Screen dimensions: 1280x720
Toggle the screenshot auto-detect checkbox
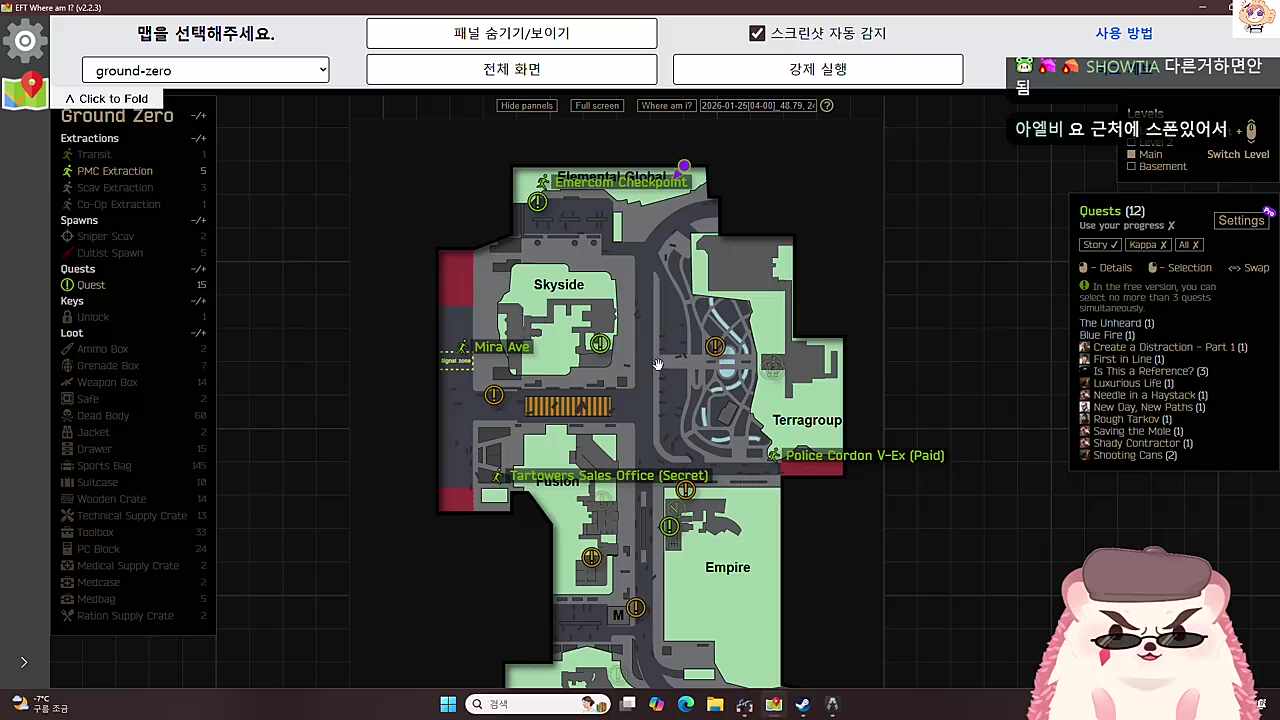[x=757, y=33]
